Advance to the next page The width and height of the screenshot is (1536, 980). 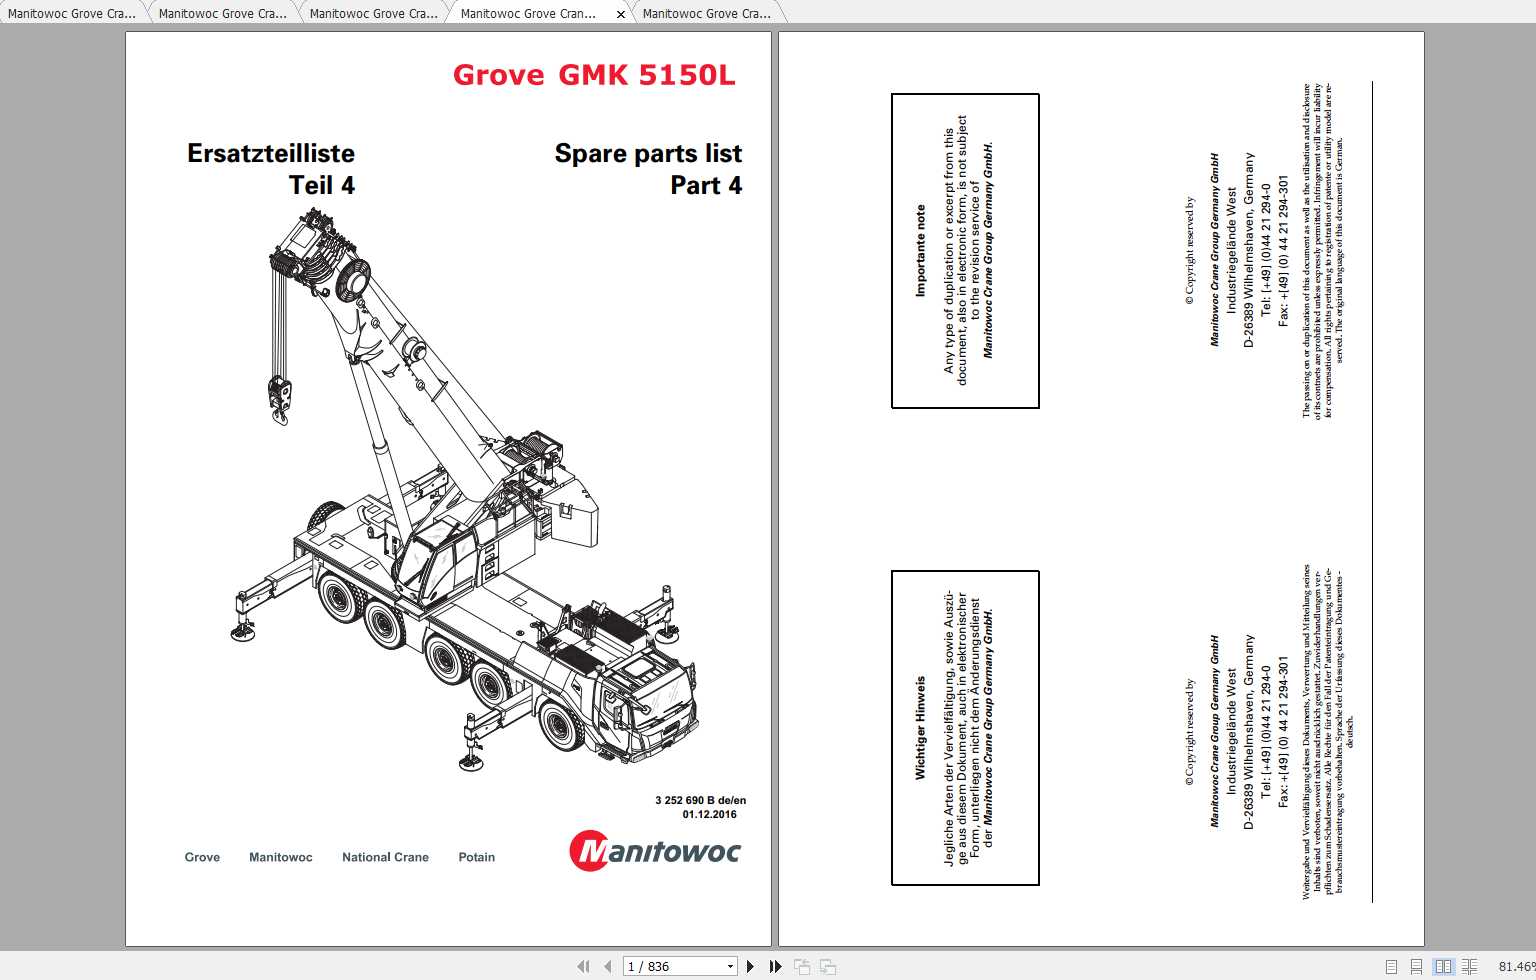point(750,966)
